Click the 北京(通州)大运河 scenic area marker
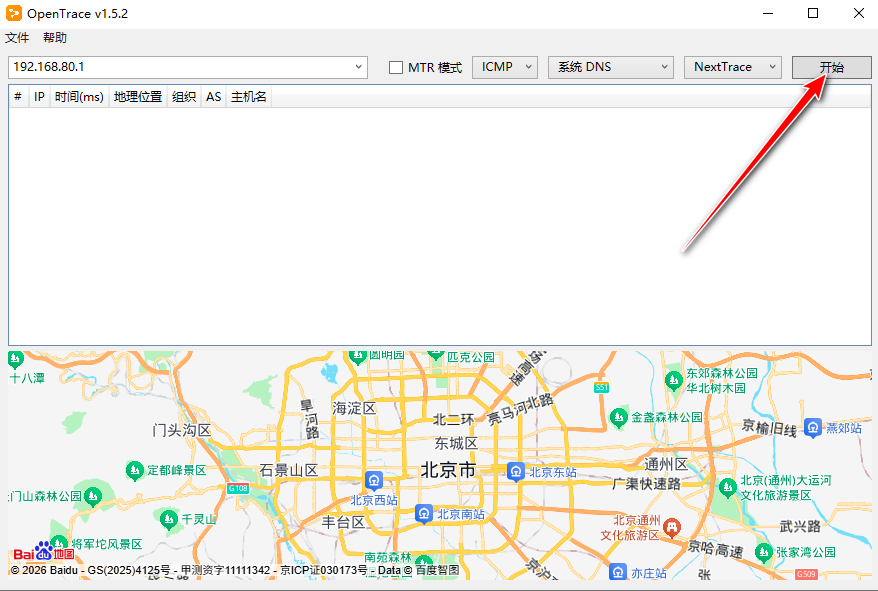Viewport: 878px width, 591px height. point(727,487)
